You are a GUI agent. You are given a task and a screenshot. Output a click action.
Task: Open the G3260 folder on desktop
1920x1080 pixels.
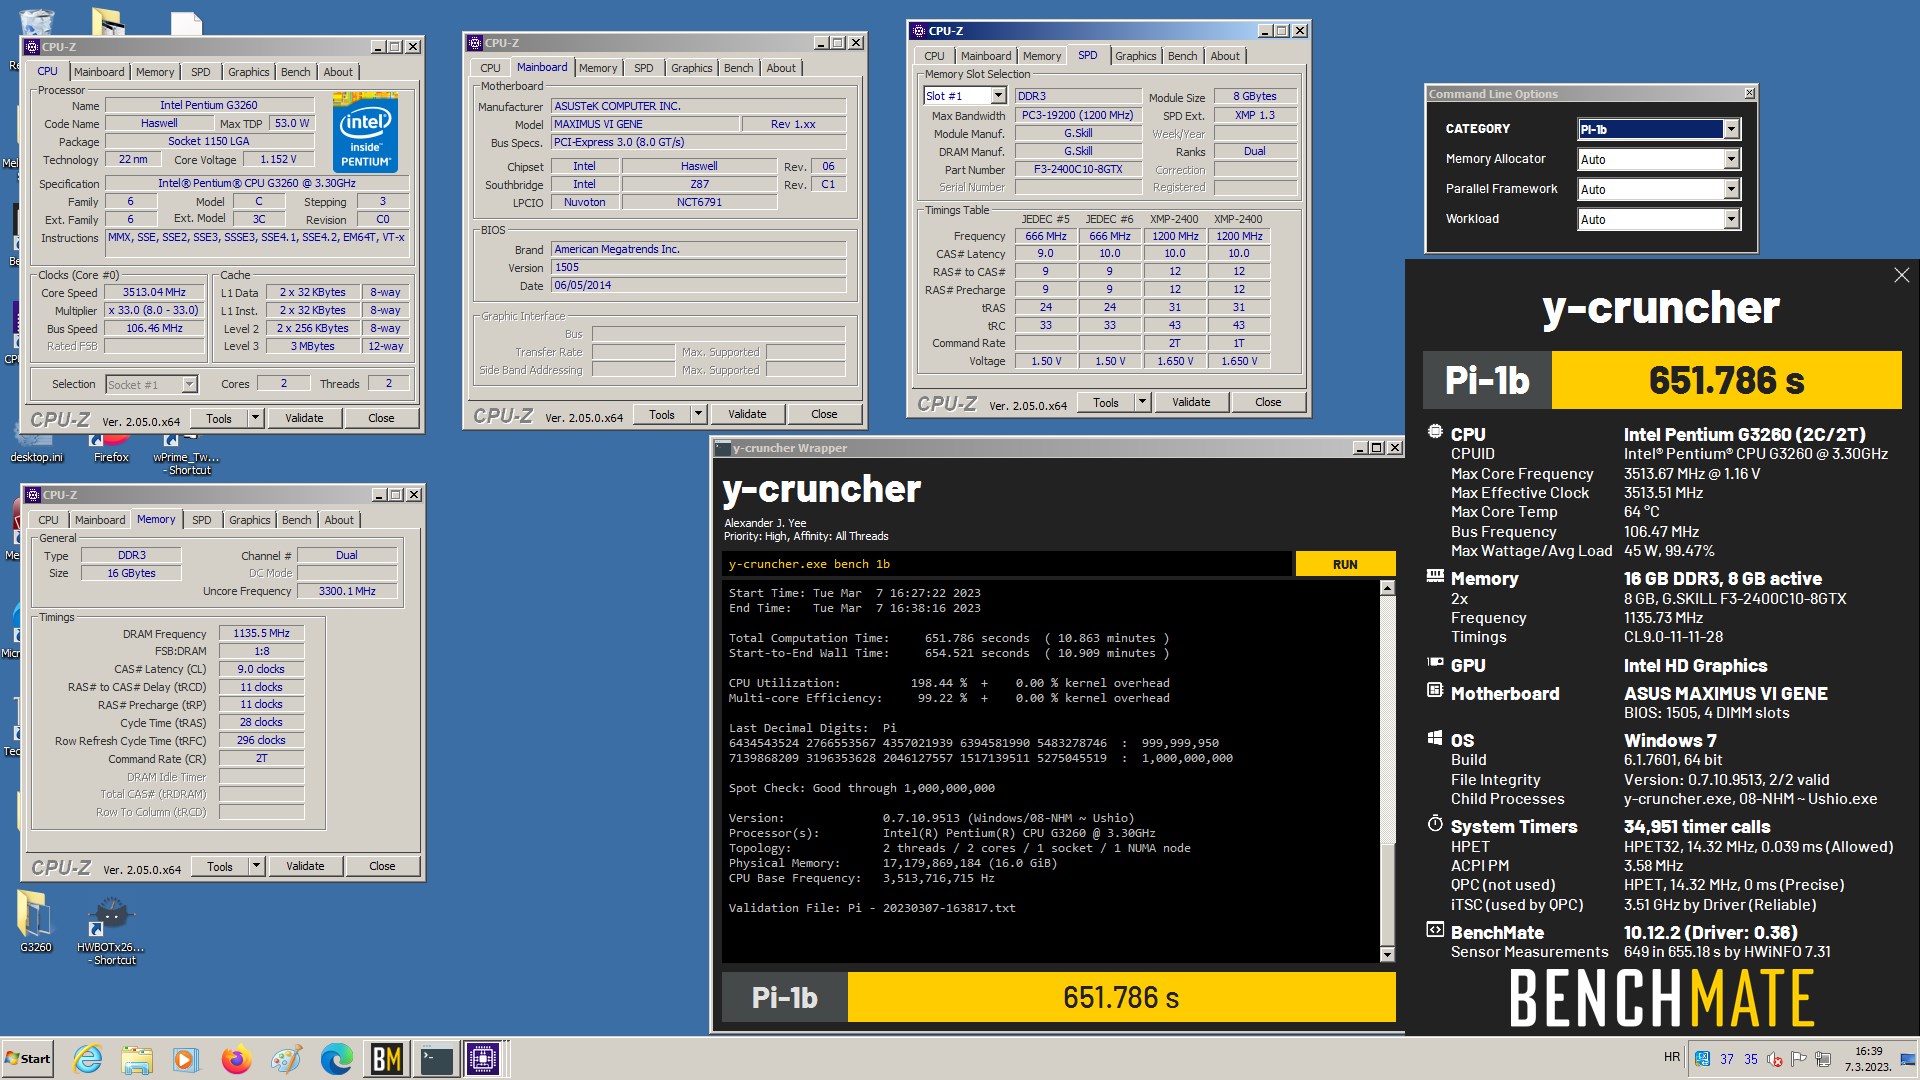(35, 921)
